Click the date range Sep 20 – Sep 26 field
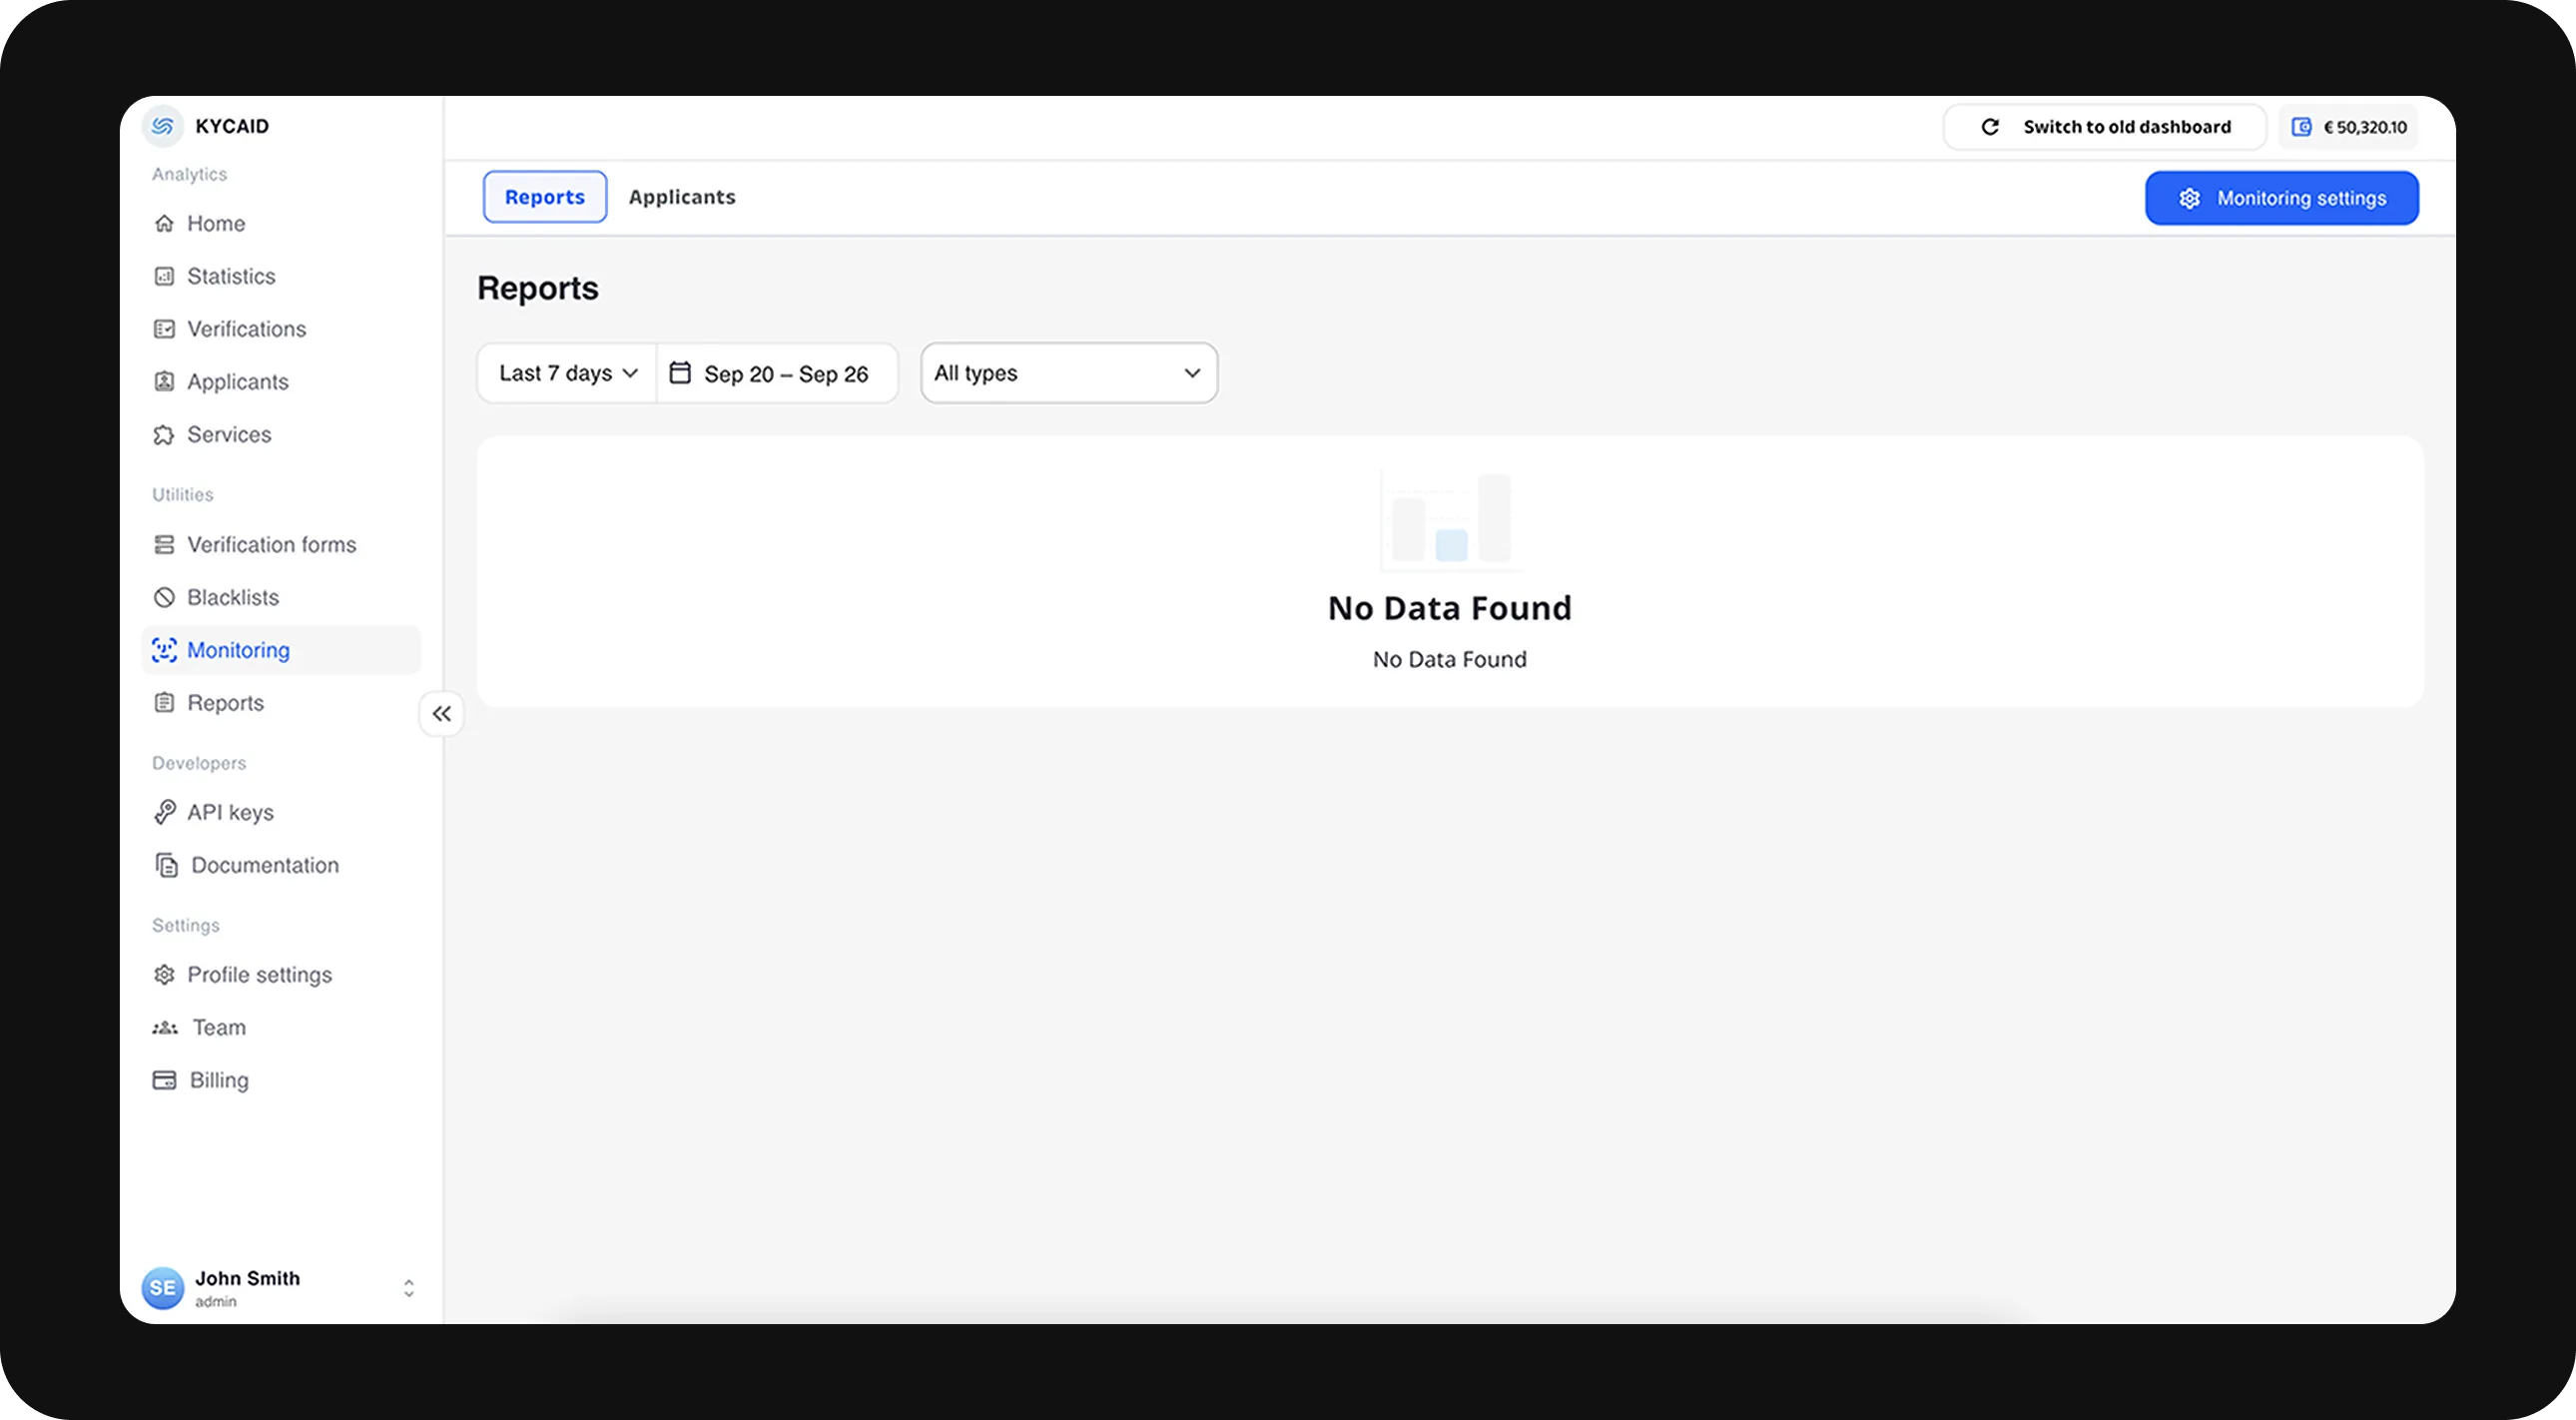This screenshot has width=2576, height=1420. [778, 372]
